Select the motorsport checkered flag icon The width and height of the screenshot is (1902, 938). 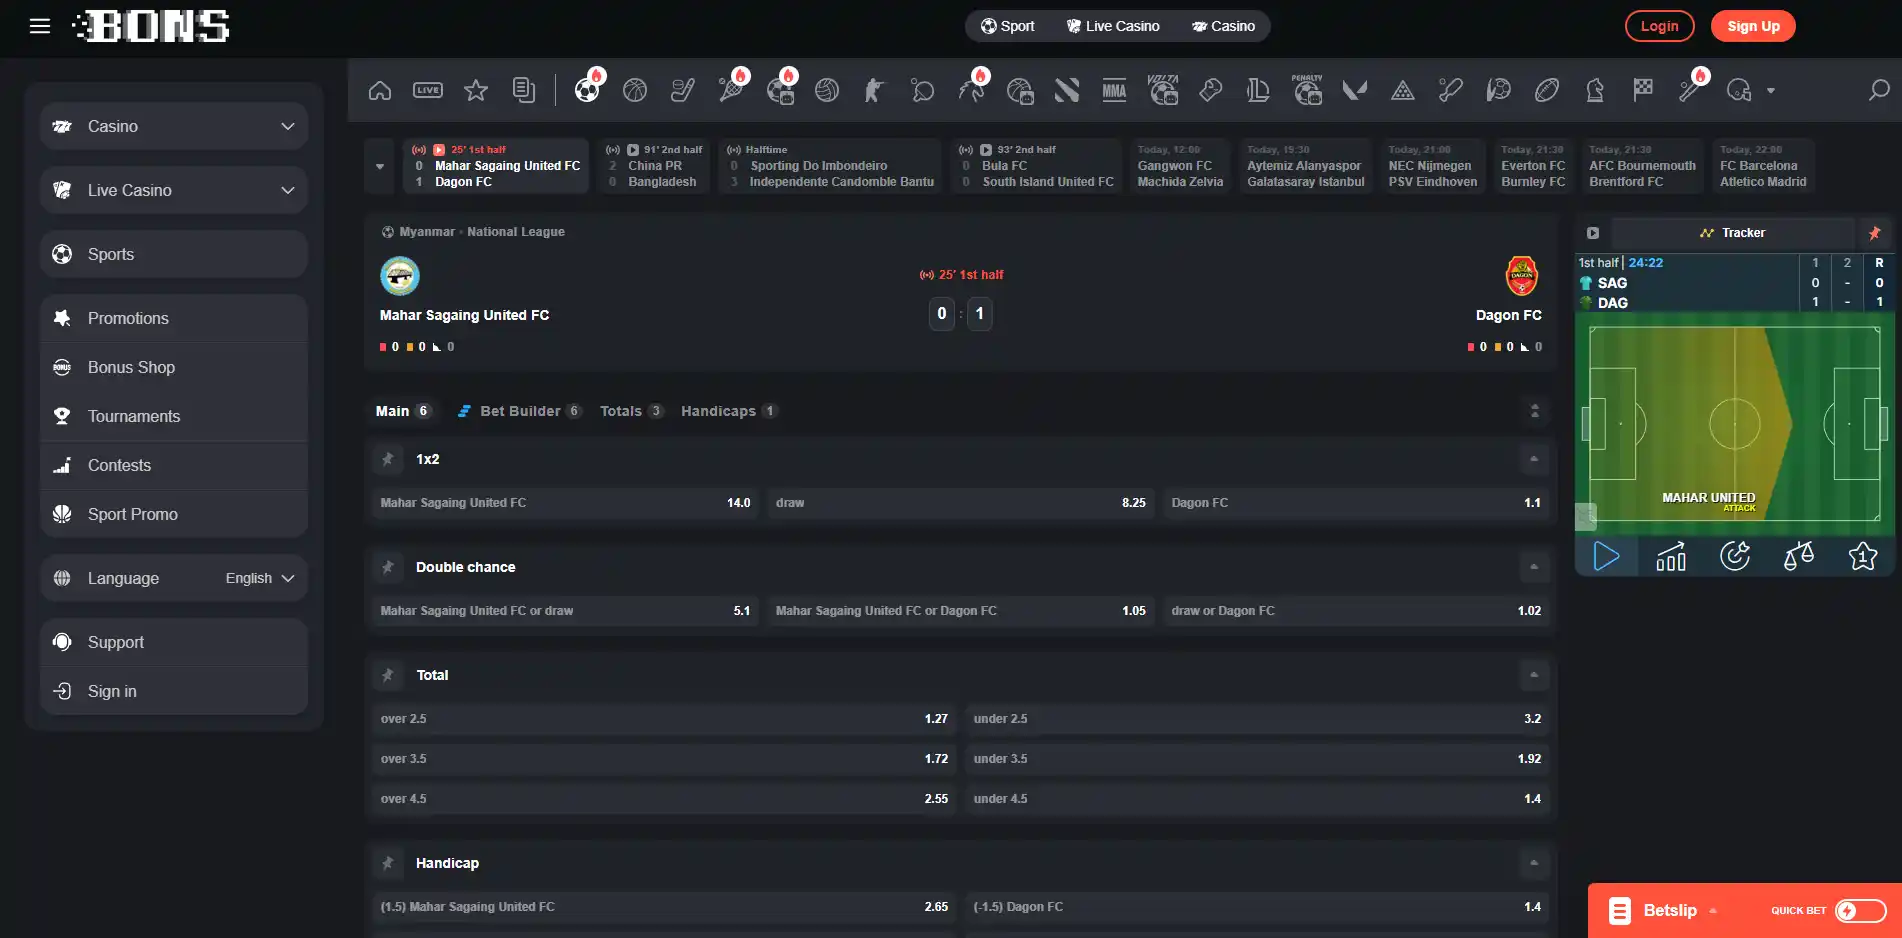(x=1643, y=91)
